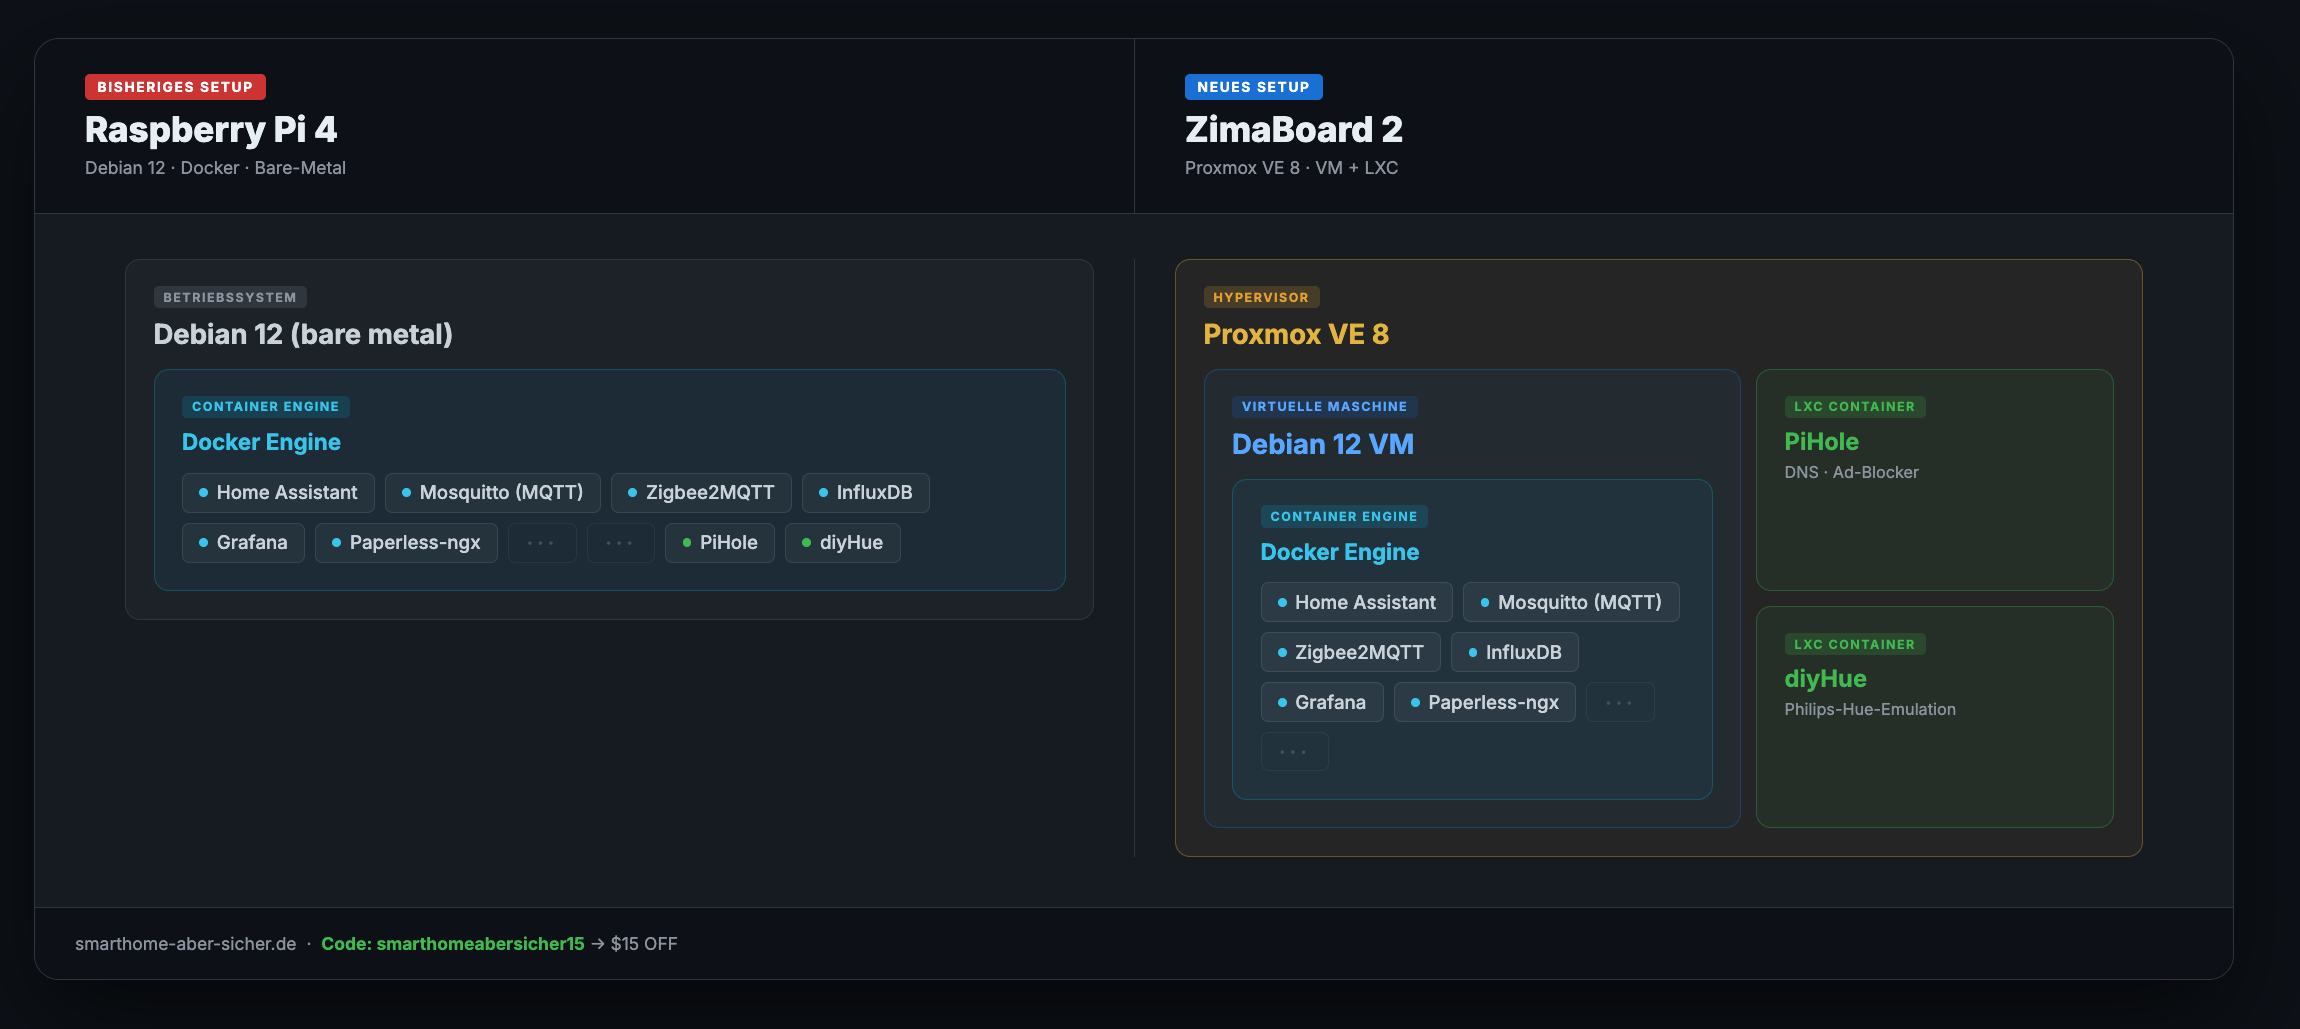2300x1029 pixels.
Task: Click the red BISHERIGES SETUP badge
Action: pyautogui.click(x=175, y=87)
